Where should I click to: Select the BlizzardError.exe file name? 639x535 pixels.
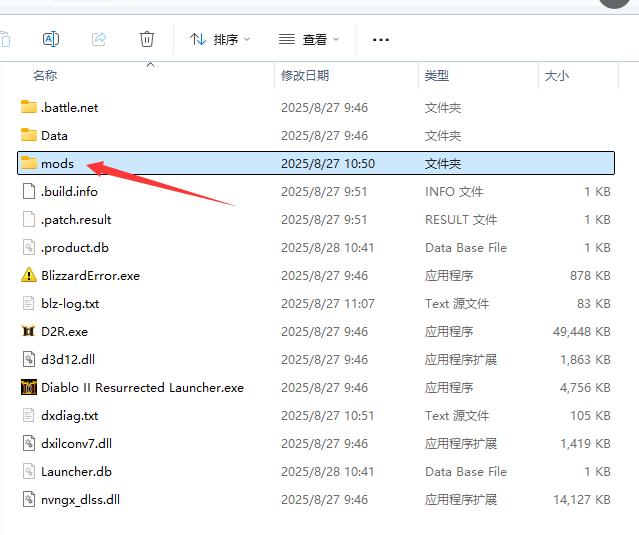pos(90,275)
